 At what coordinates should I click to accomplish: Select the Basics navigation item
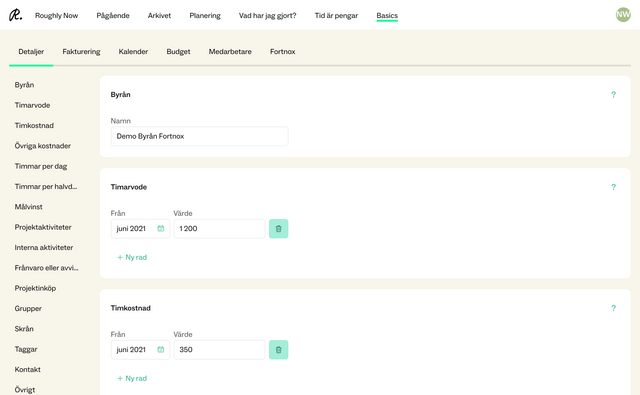pos(387,16)
